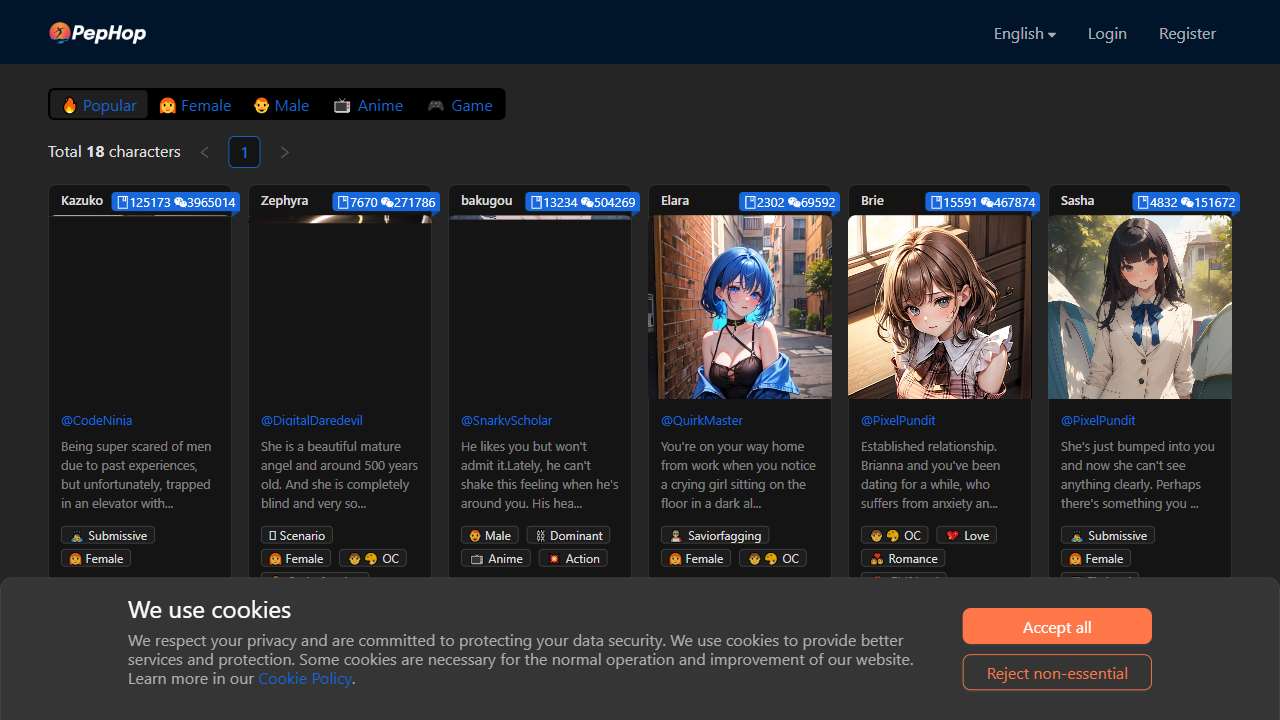Go to previous page arrow
The height and width of the screenshot is (720, 1280).
pyautogui.click(x=205, y=152)
